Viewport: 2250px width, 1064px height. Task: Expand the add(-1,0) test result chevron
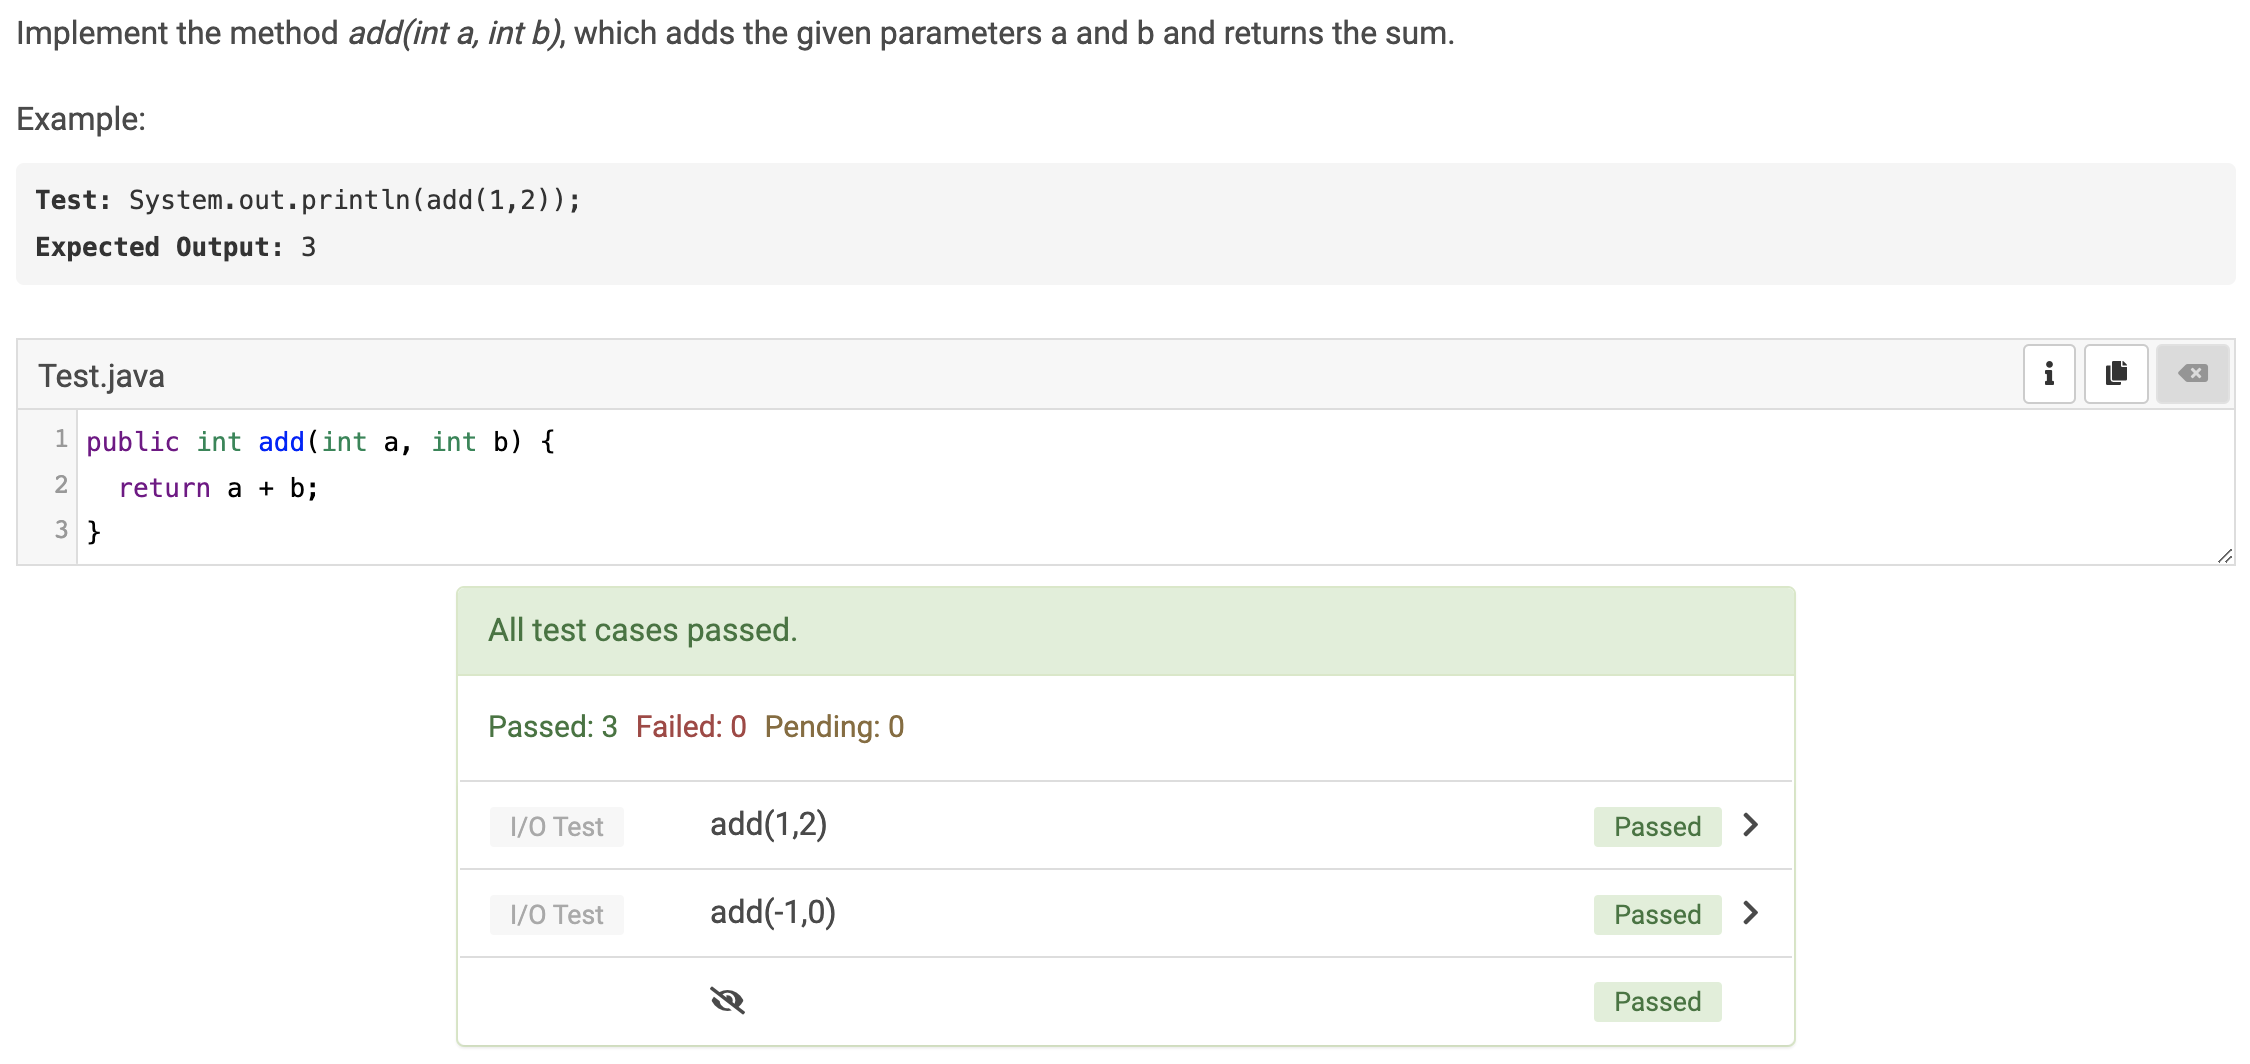click(1750, 913)
